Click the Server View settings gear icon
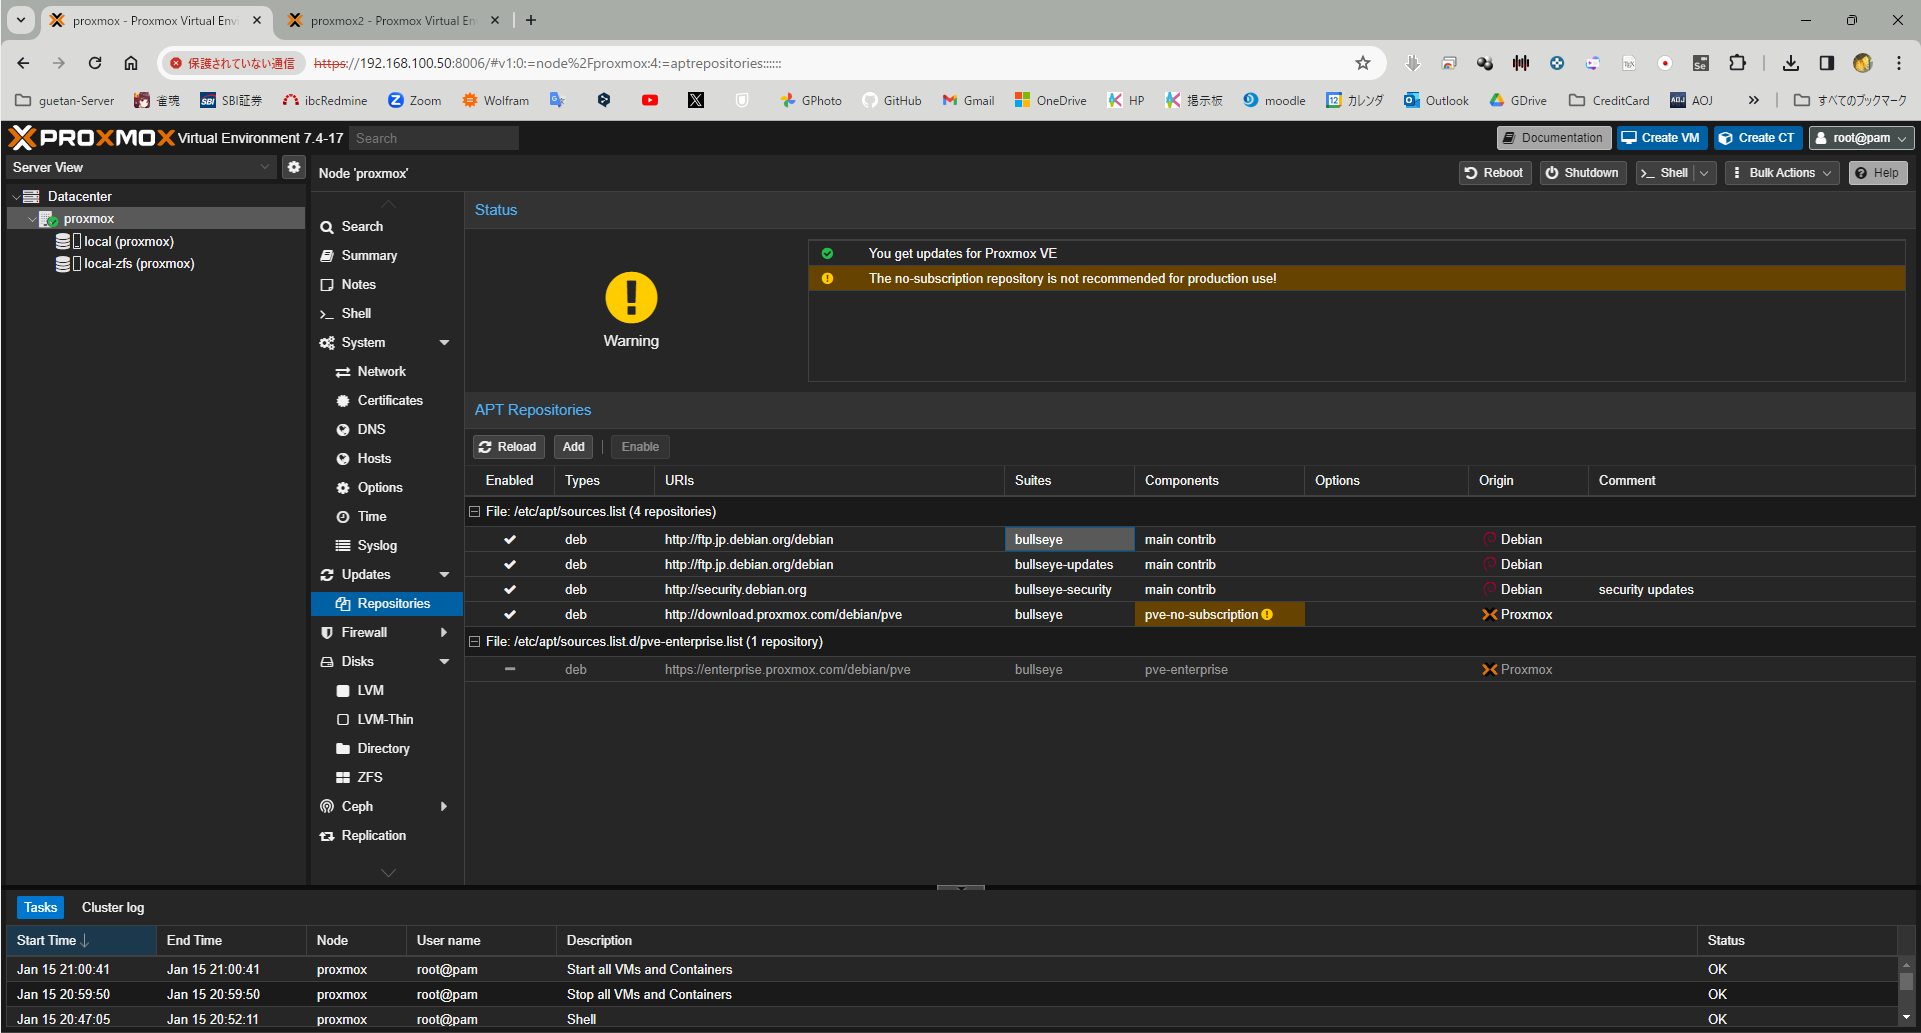1921x1033 pixels. [x=294, y=167]
